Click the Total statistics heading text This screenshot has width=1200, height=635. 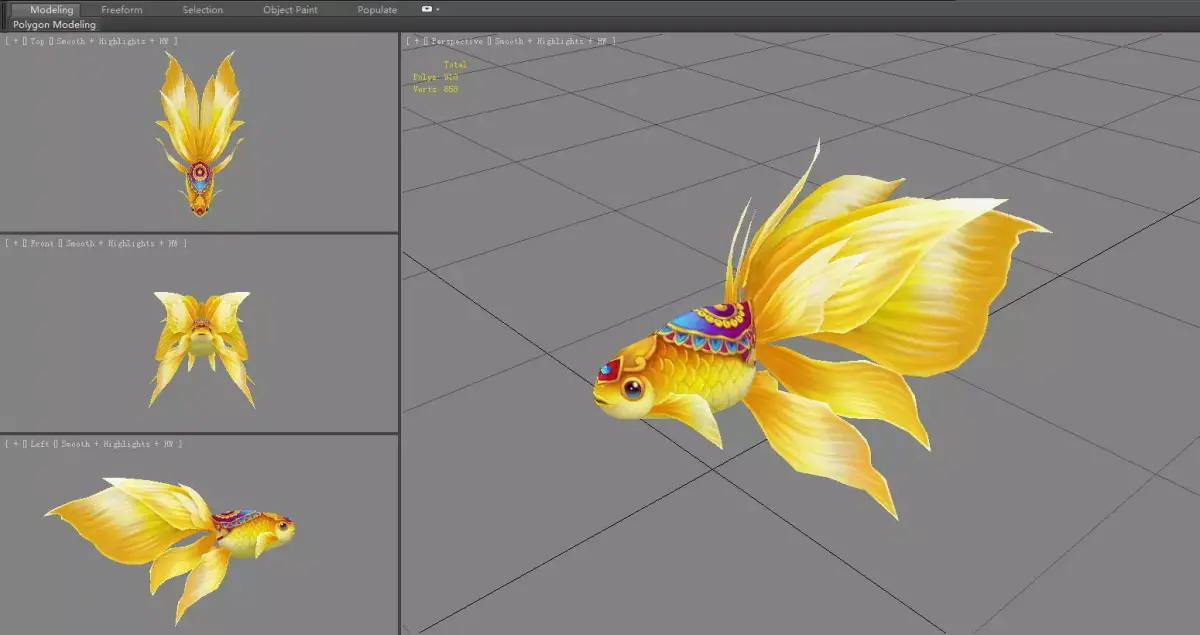[x=455, y=65]
